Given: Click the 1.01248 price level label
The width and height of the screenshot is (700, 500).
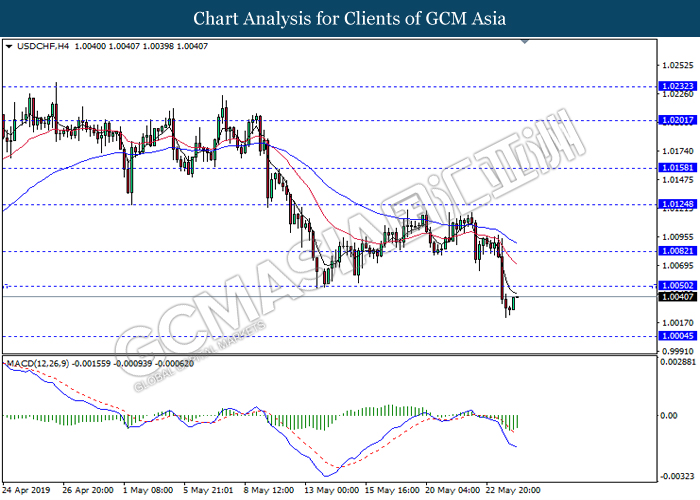Looking at the screenshot, I should tap(678, 204).
